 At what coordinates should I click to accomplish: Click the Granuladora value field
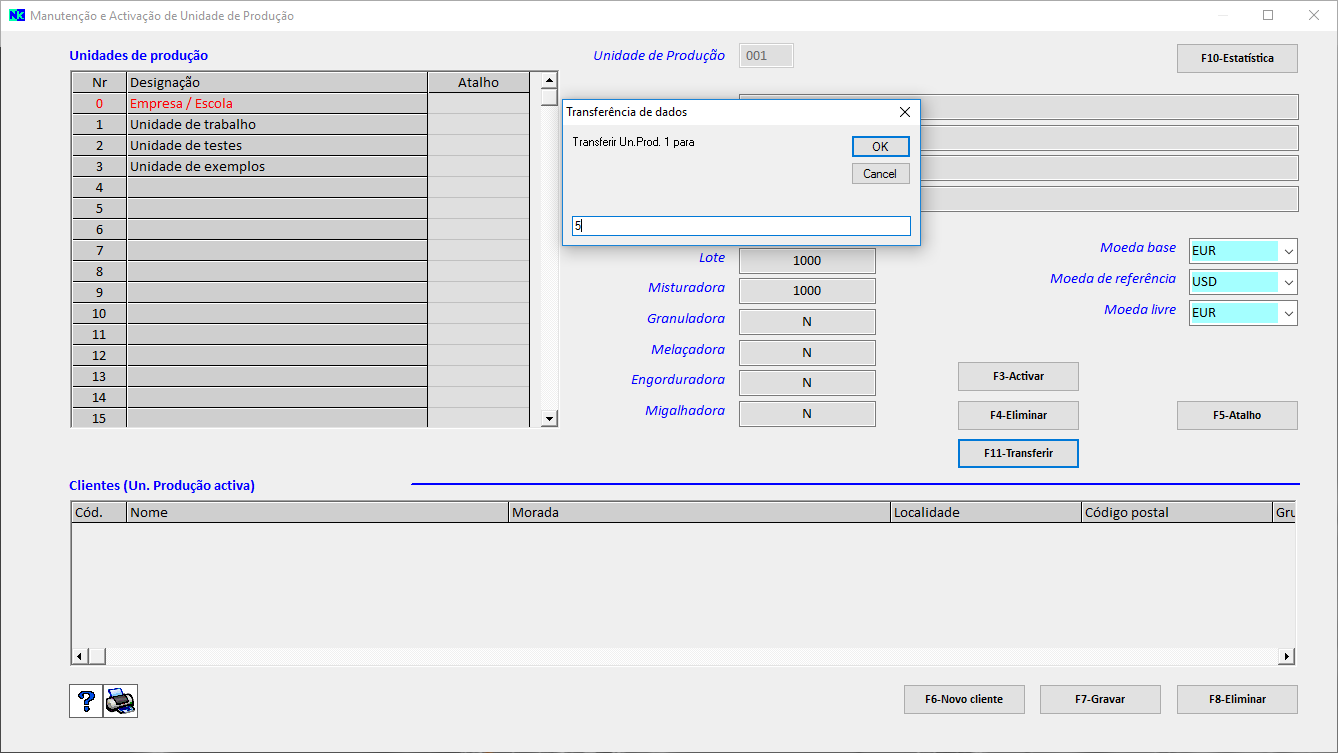pyautogui.click(x=807, y=322)
